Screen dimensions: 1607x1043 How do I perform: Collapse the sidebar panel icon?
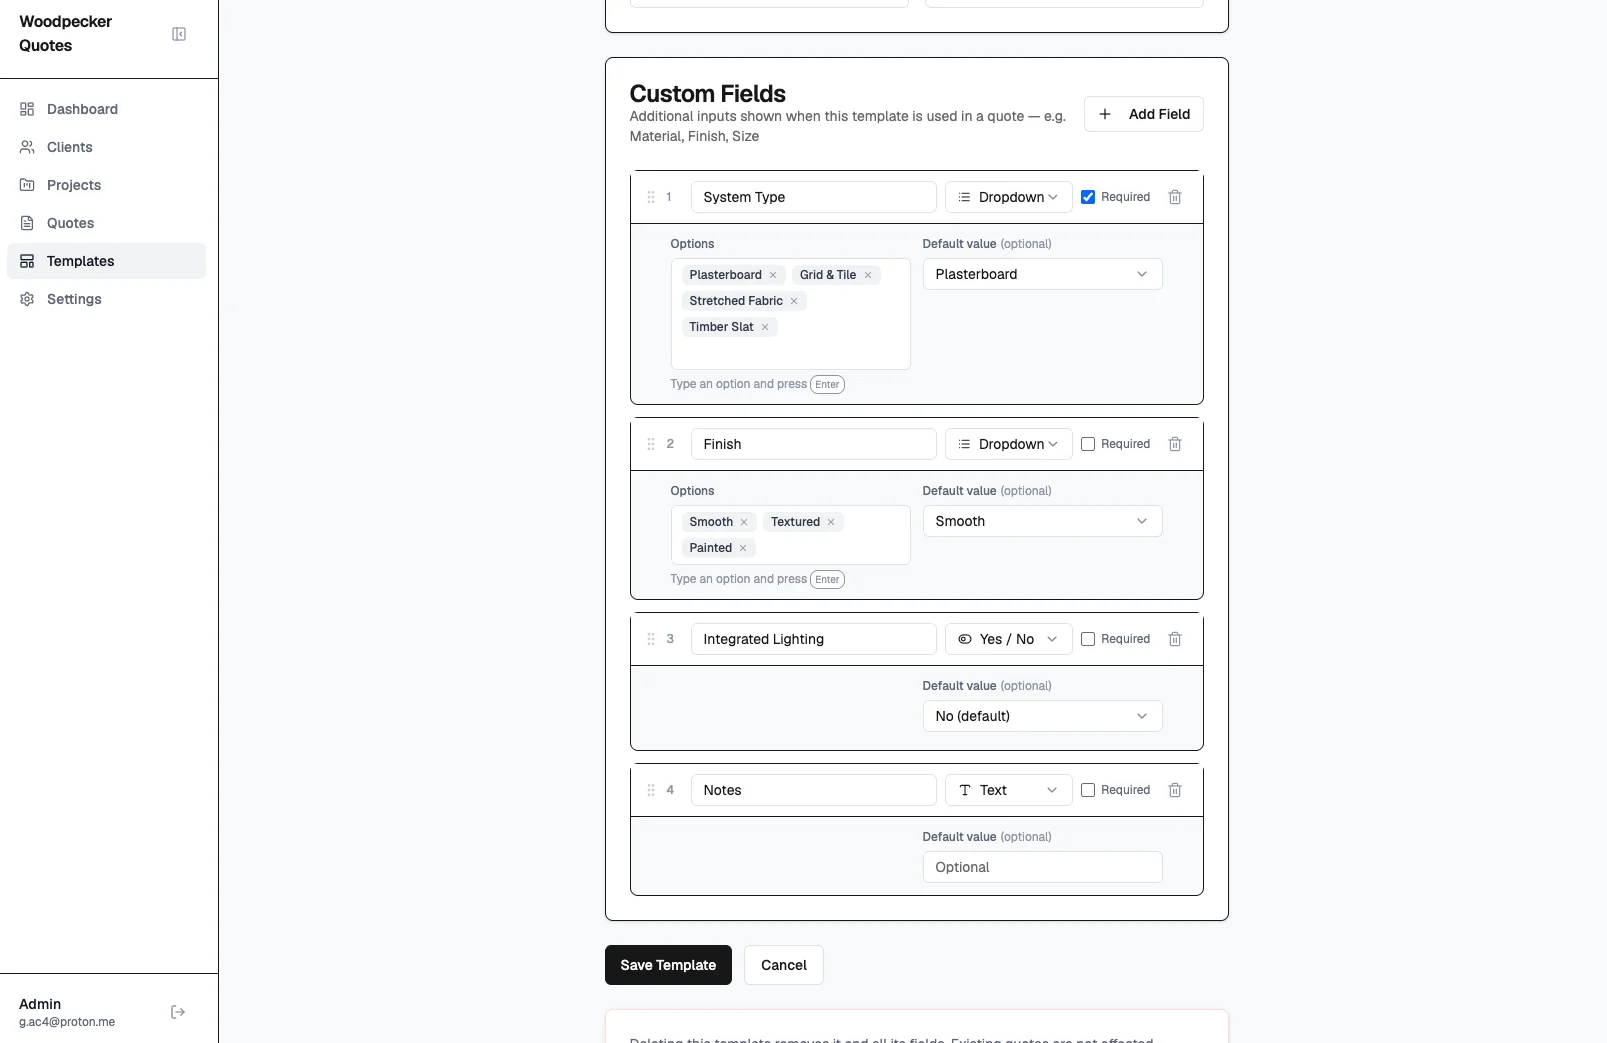(179, 34)
